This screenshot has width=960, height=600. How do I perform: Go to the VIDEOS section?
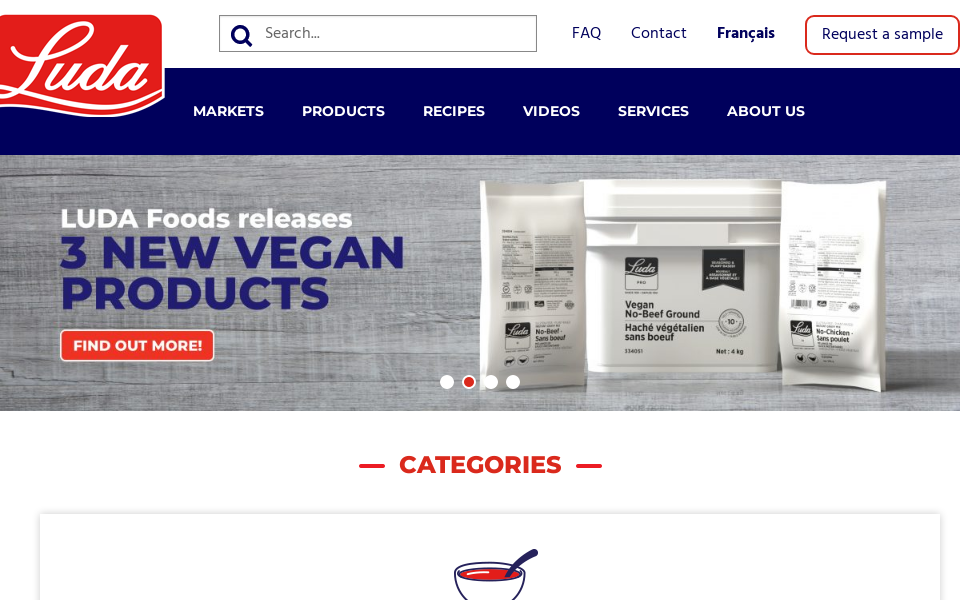(x=551, y=111)
